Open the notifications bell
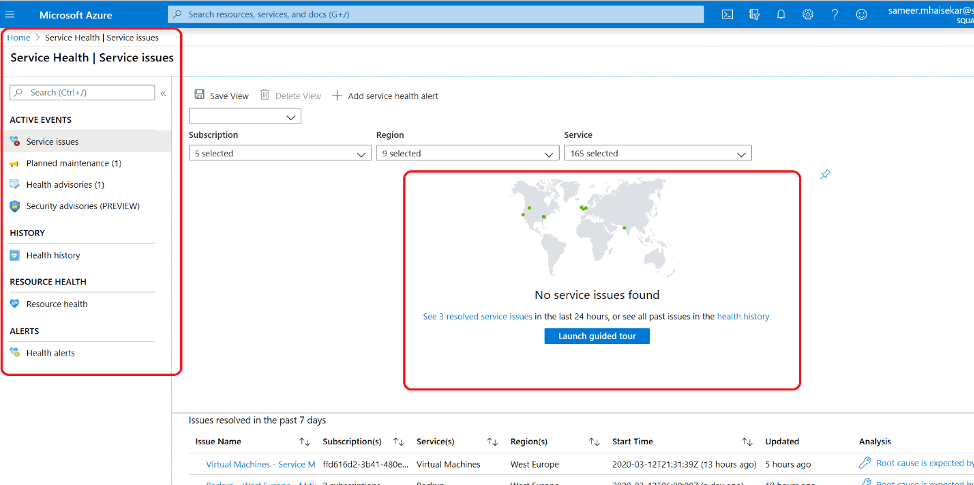The height and width of the screenshot is (485, 974). [x=781, y=14]
